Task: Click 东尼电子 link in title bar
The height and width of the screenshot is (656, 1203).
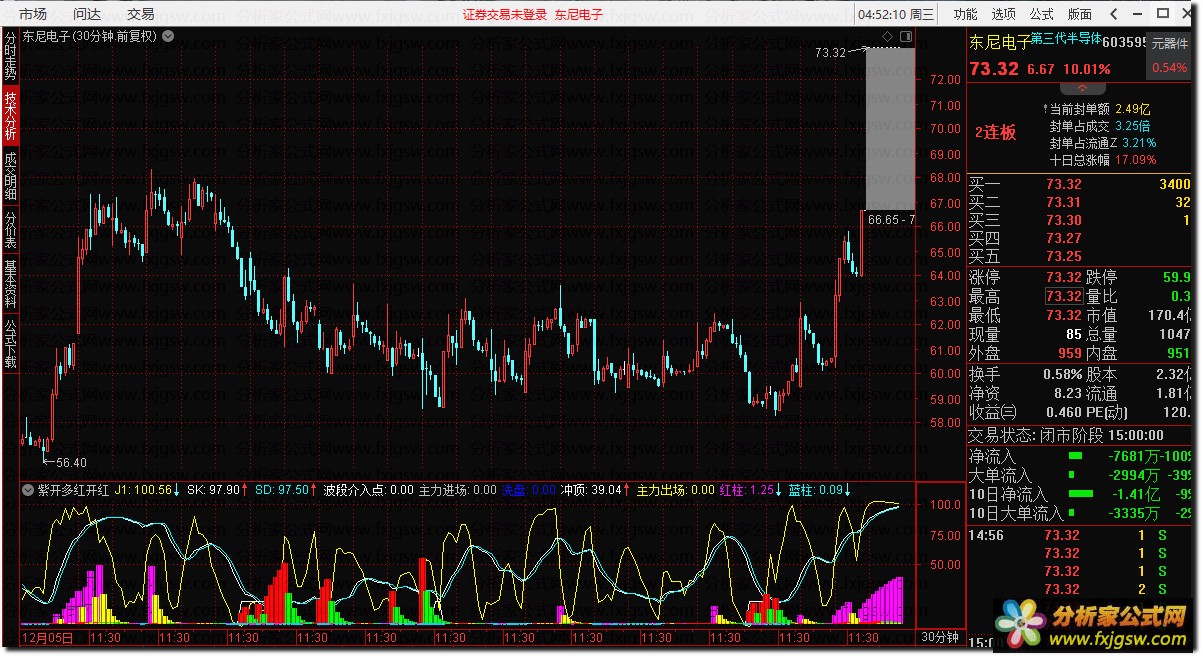Action: (x=580, y=14)
